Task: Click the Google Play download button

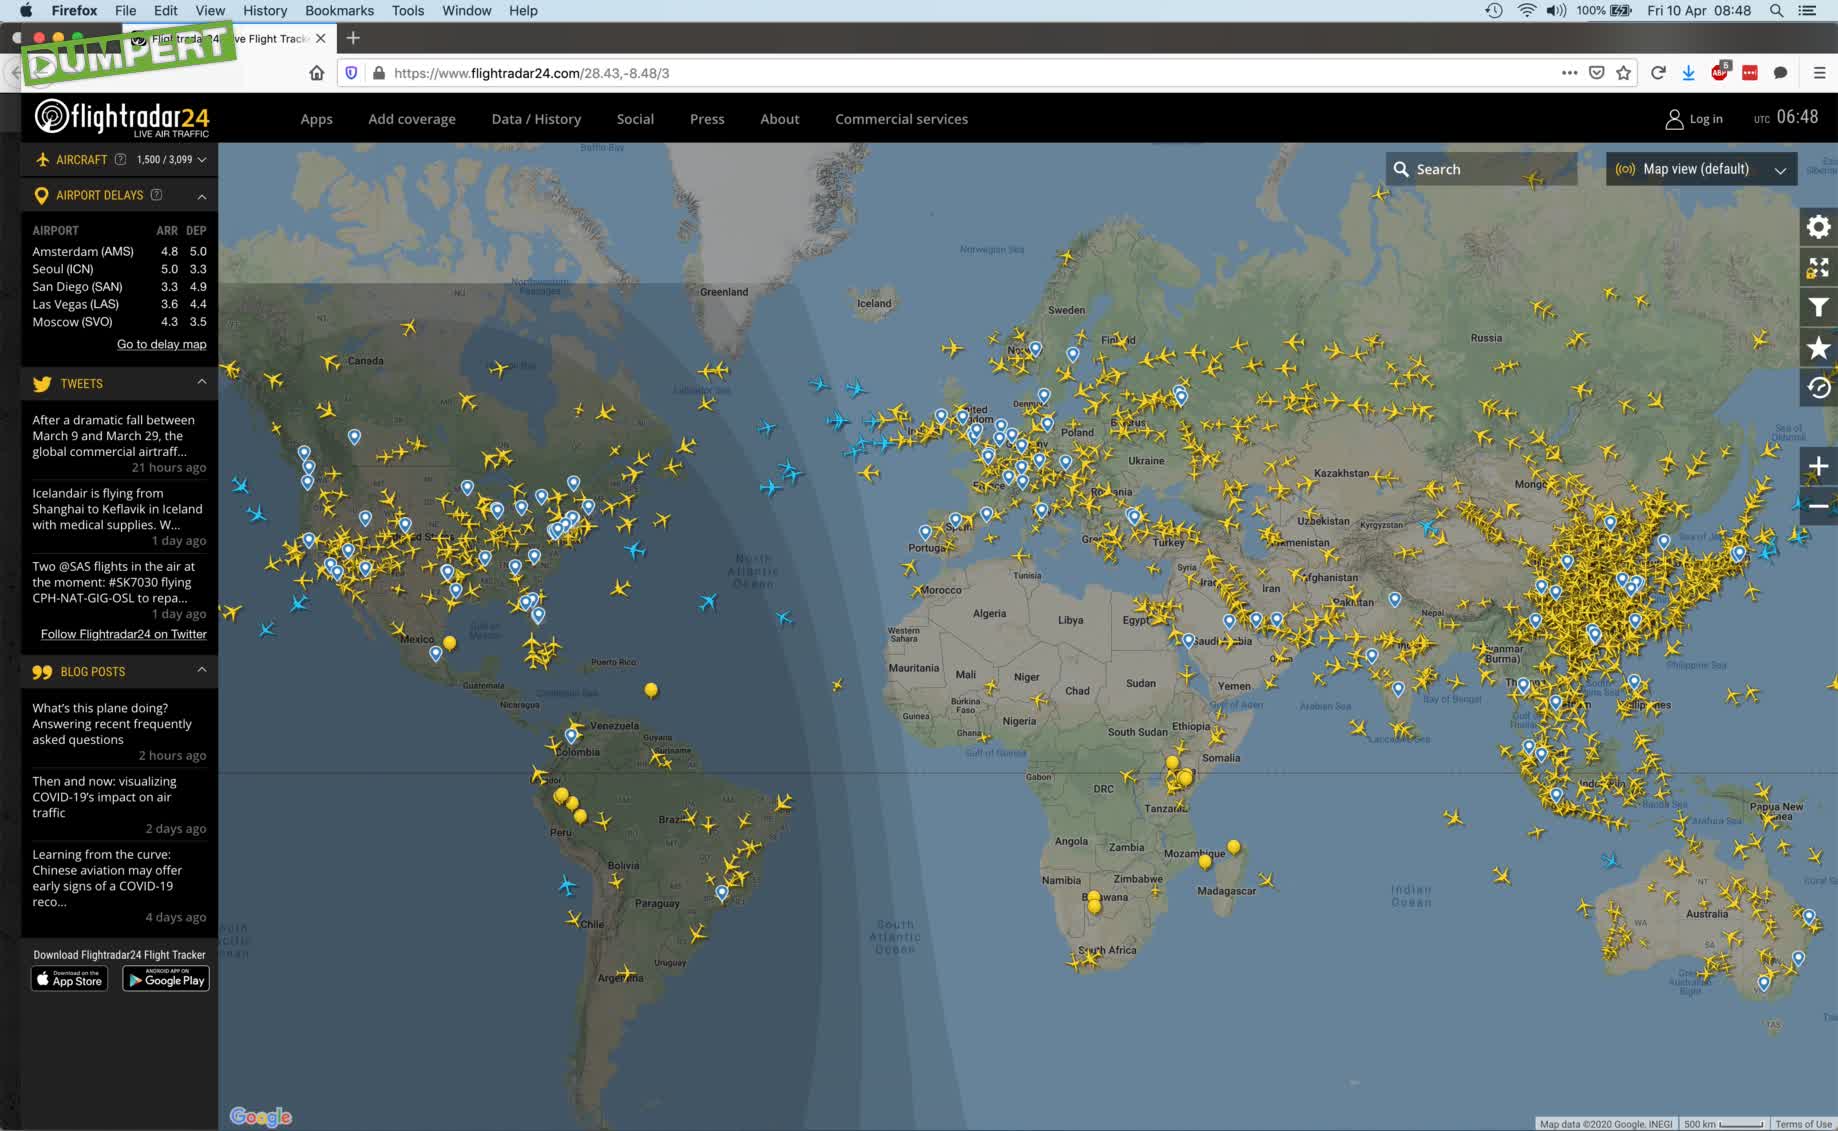Action: (x=166, y=979)
